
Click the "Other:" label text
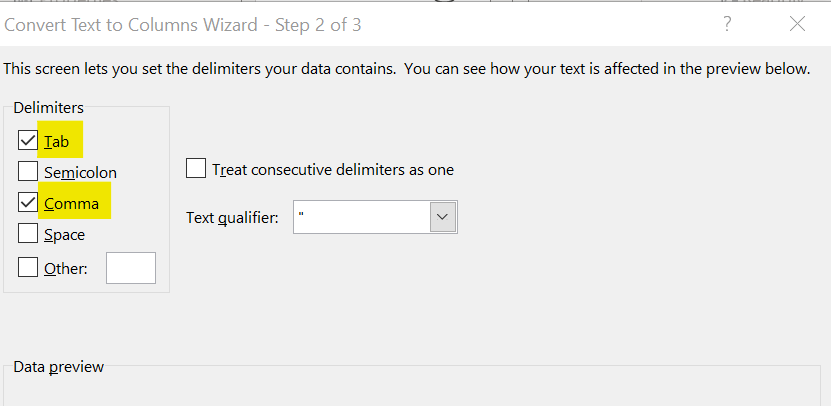coord(66,268)
